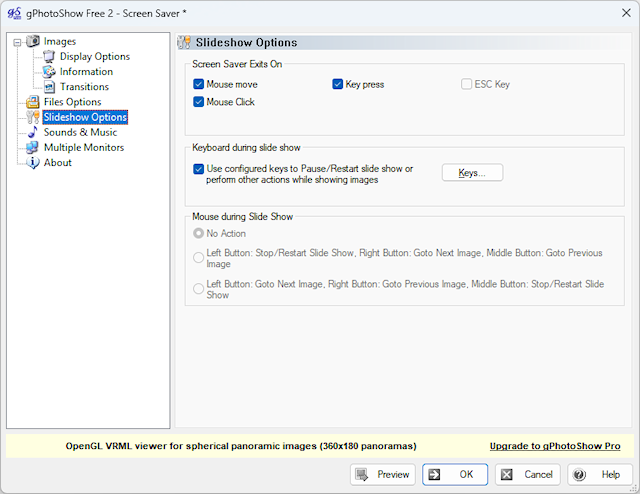Viewport: 640px width, 494px height.
Task: Click the Display Options monitor icon
Action: coord(49,56)
